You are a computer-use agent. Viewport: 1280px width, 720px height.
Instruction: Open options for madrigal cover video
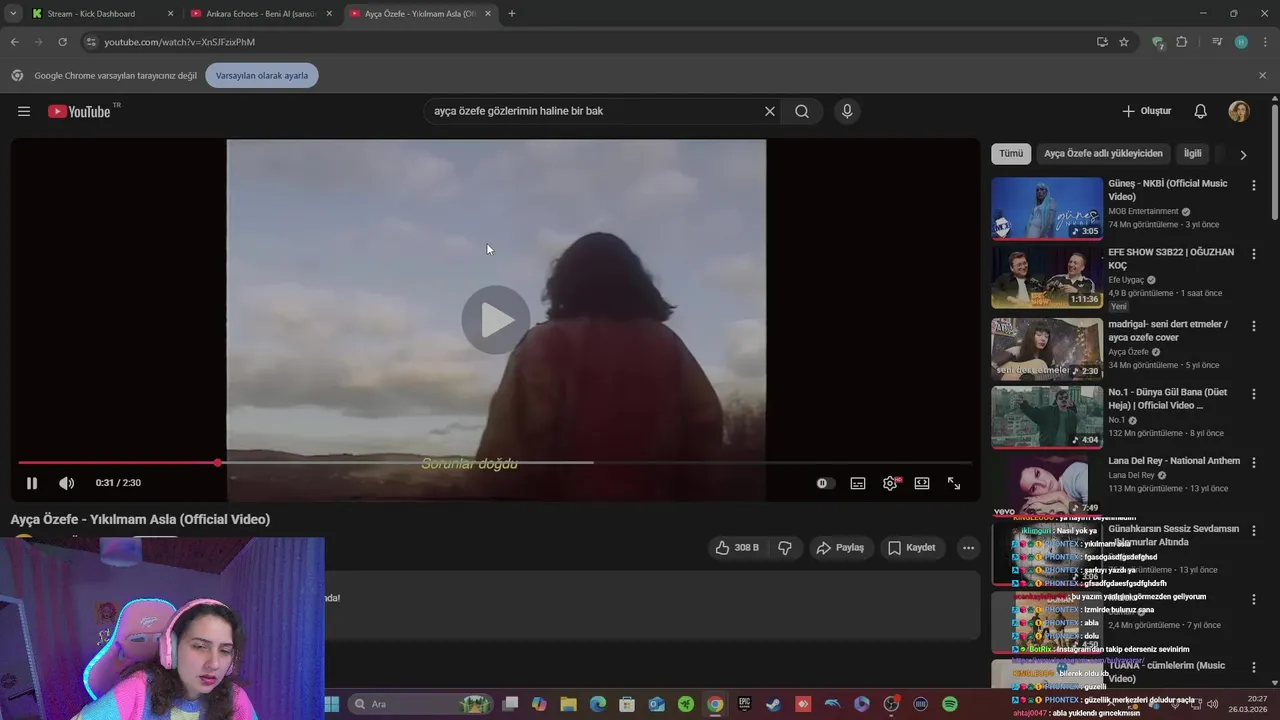tap(1253, 326)
